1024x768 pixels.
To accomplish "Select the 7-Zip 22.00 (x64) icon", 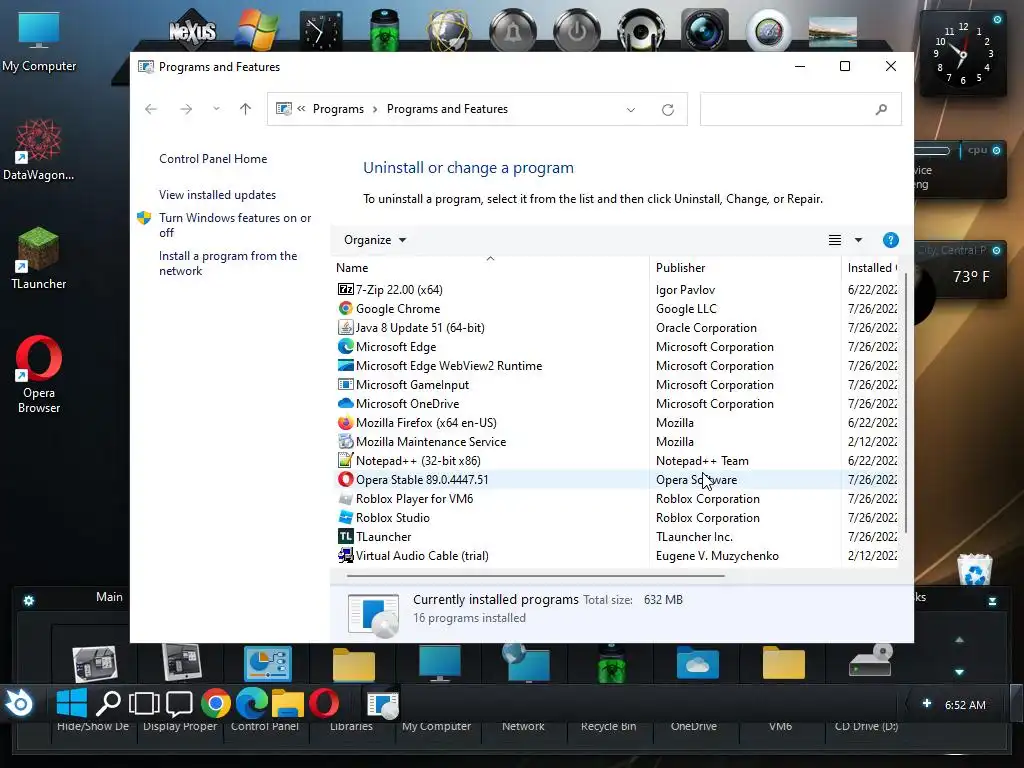I will tap(345, 289).
